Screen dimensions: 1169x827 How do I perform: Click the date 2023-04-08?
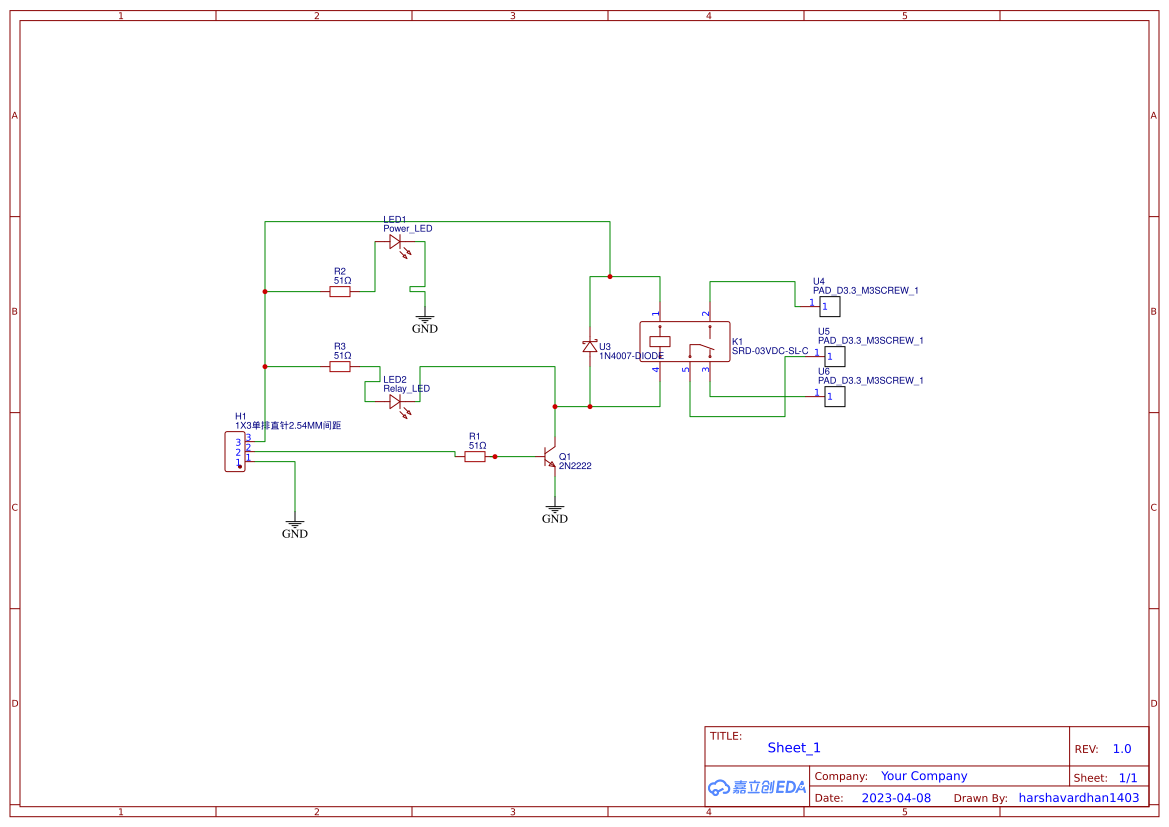(x=895, y=797)
